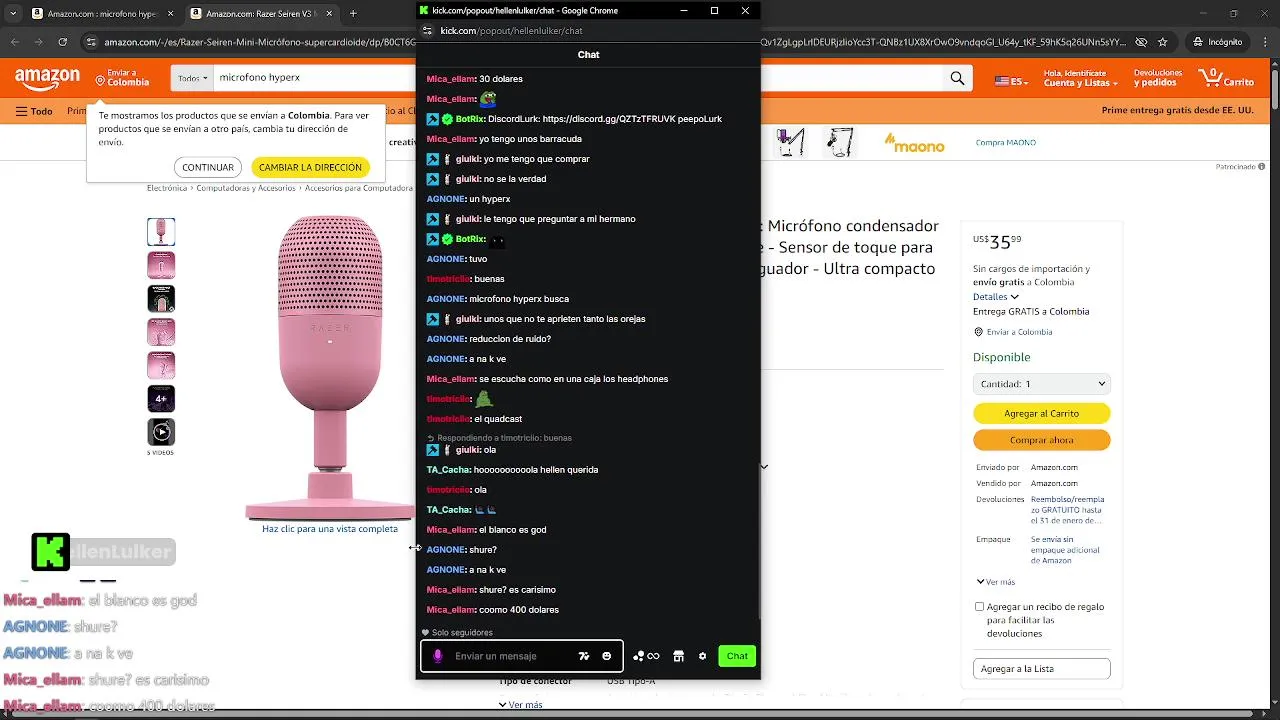This screenshot has width=1280, height=720.
Task: Click the maono brand logo
Action: 914,144
